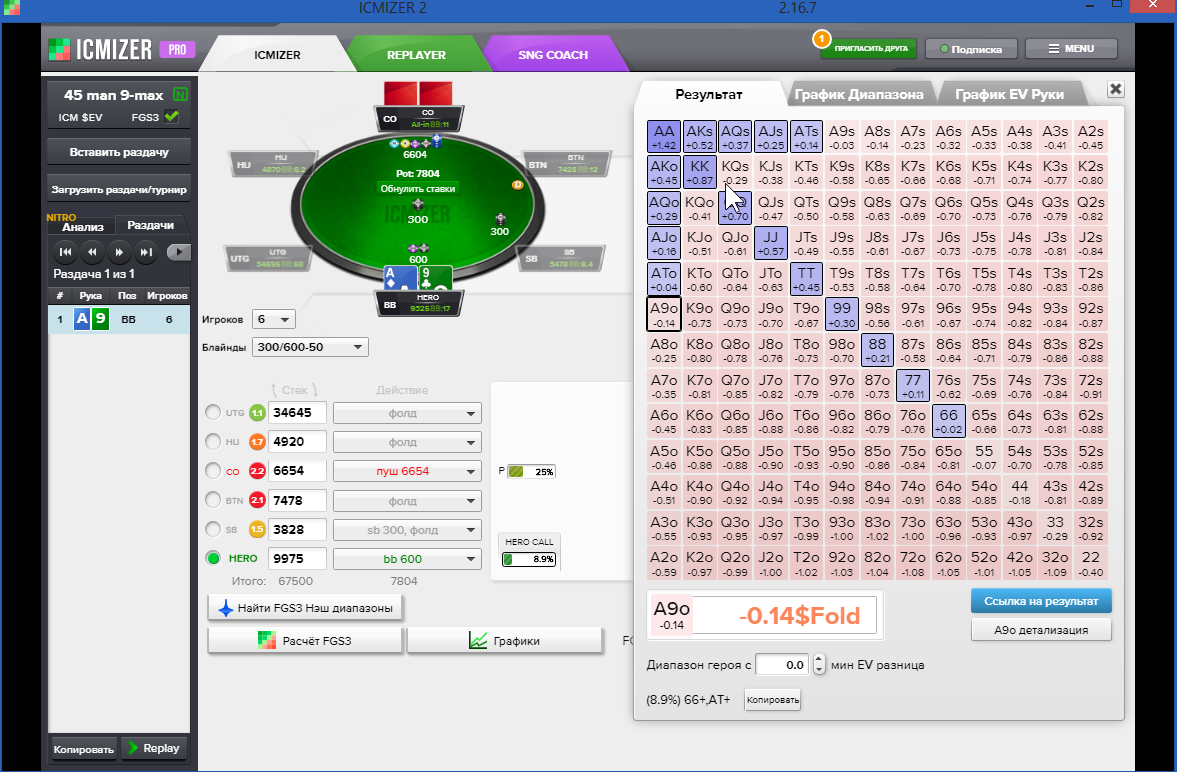Open A9o детализация
The width and height of the screenshot is (1177, 772).
click(1041, 630)
